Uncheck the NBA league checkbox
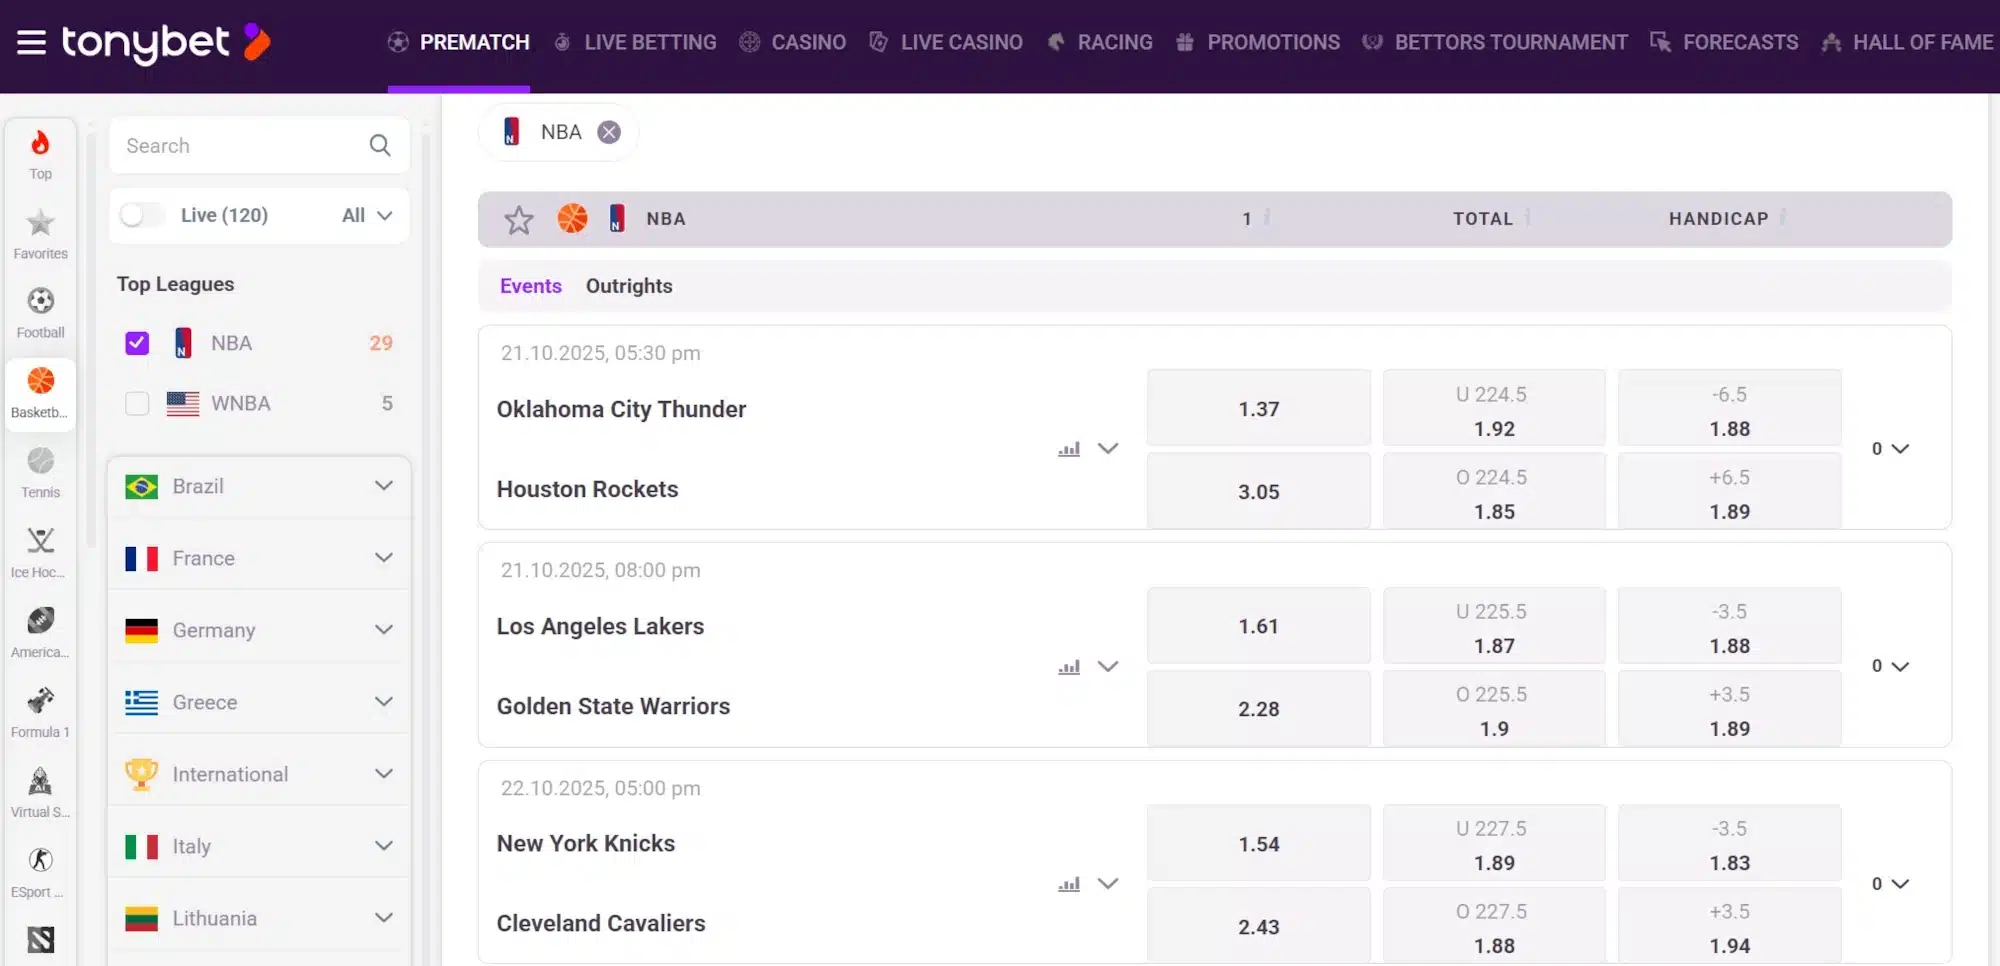2000x966 pixels. pos(137,343)
